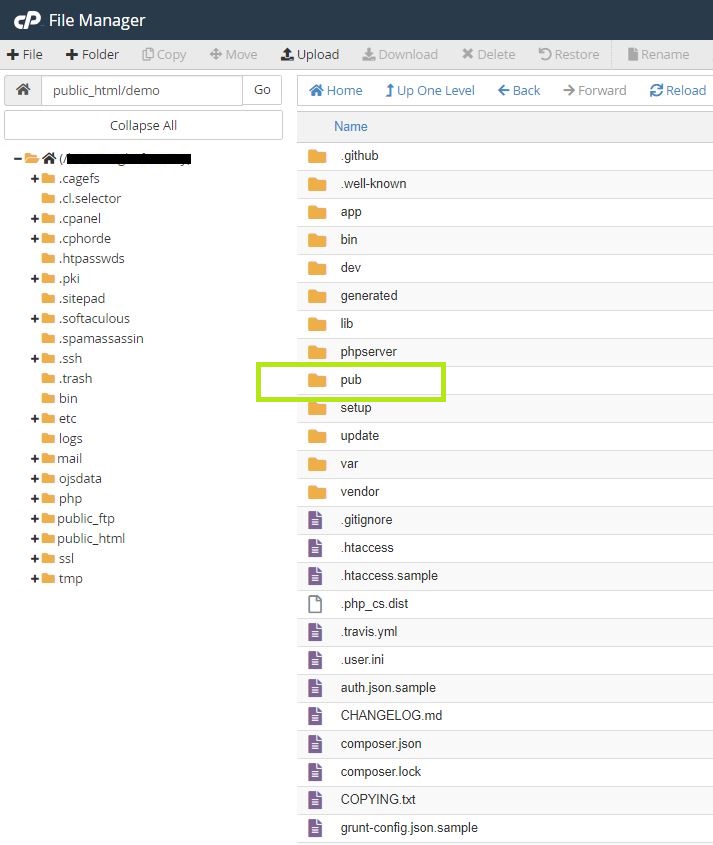
Task: Click the path input field
Action: click(141, 90)
